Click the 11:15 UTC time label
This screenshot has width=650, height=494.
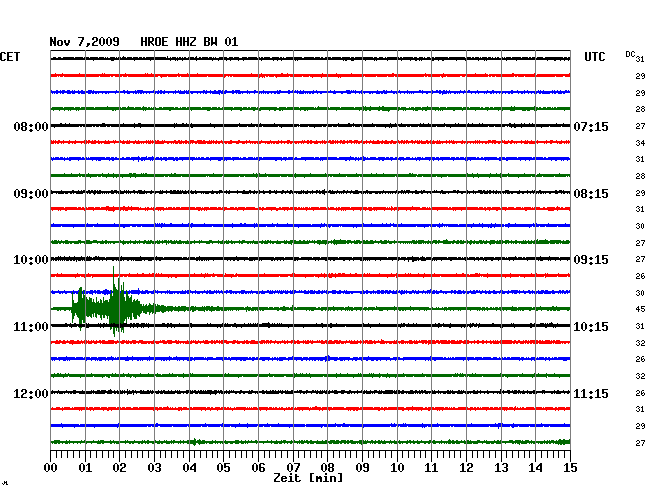(x=591, y=393)
